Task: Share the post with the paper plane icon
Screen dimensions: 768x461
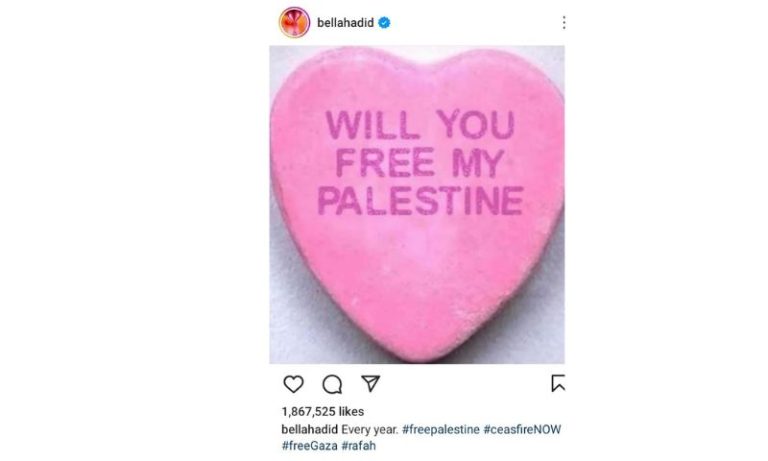Action: click(x=370, y=383)
